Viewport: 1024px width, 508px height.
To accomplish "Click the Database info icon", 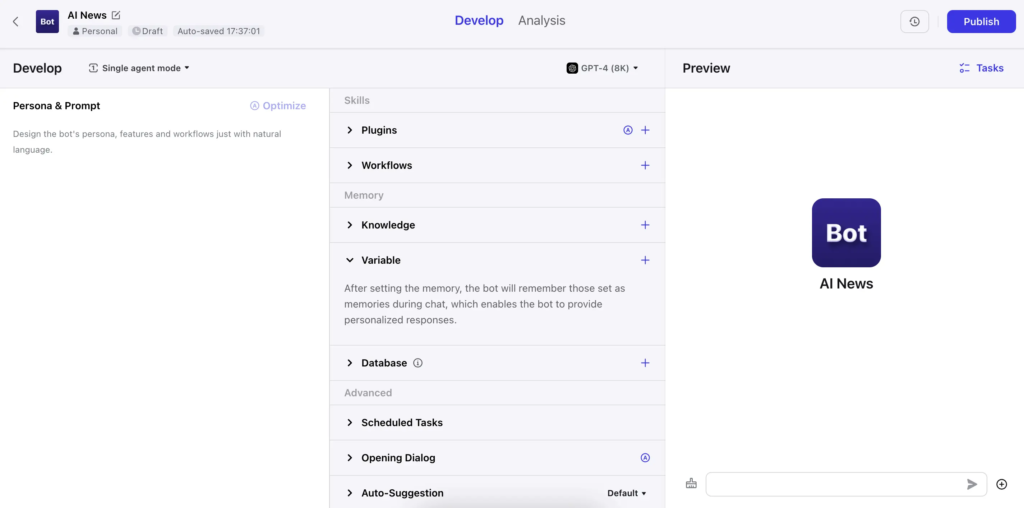I will (418, 363).
